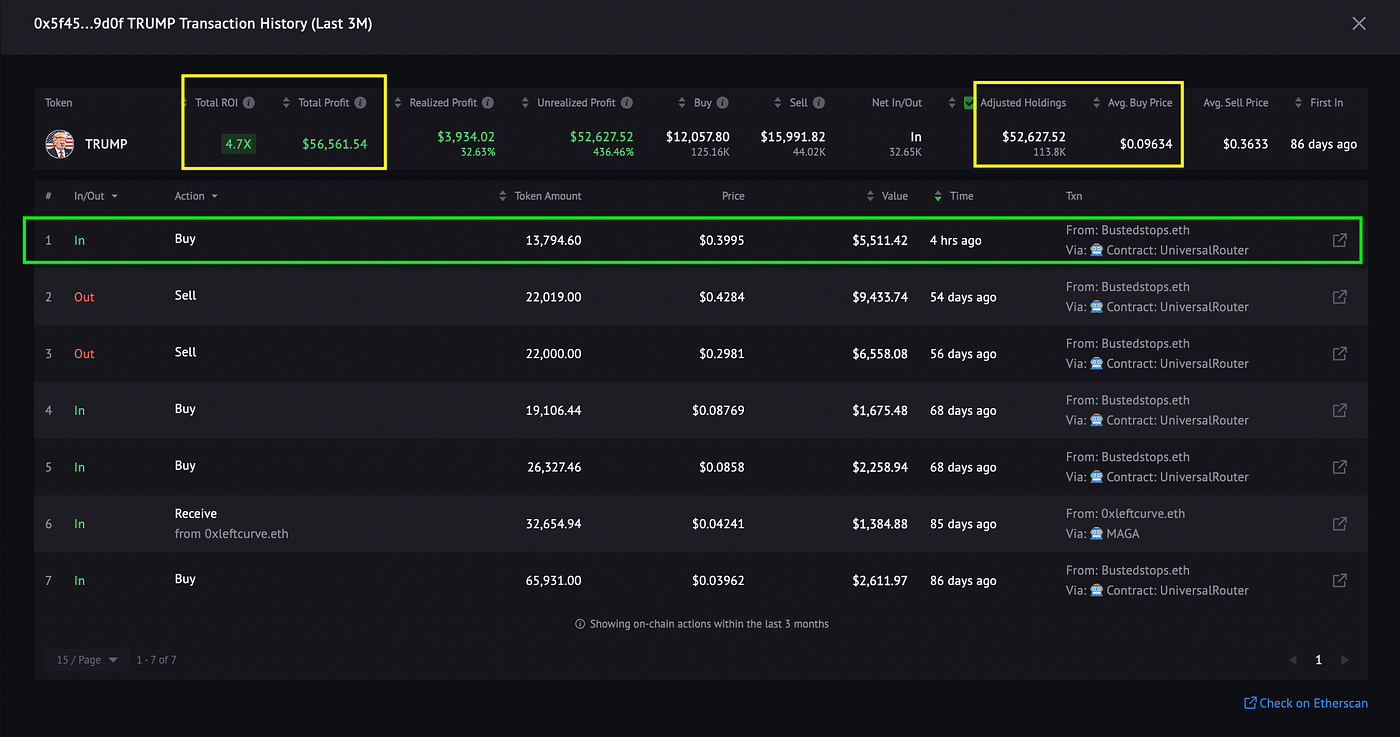
Task: Open external link for Sell at $0.4284
Action: point(1339,297)
